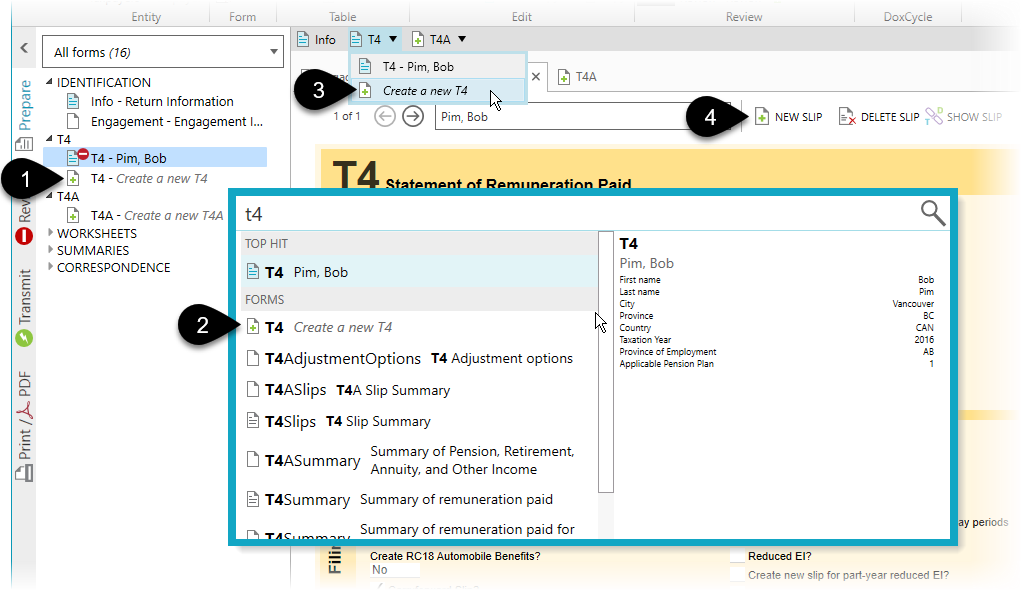
Task: Click the Create RC18 Automobile Benefits 'No' field
Action: tap(395, 570)
